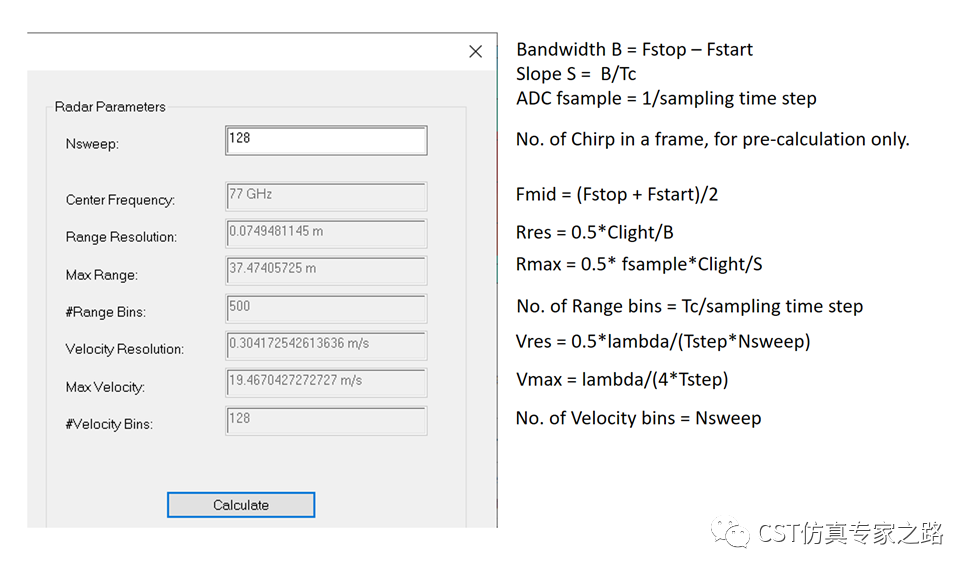Click the Max Range value field
This screenshot has width=975, height=576.
(326, 271)
